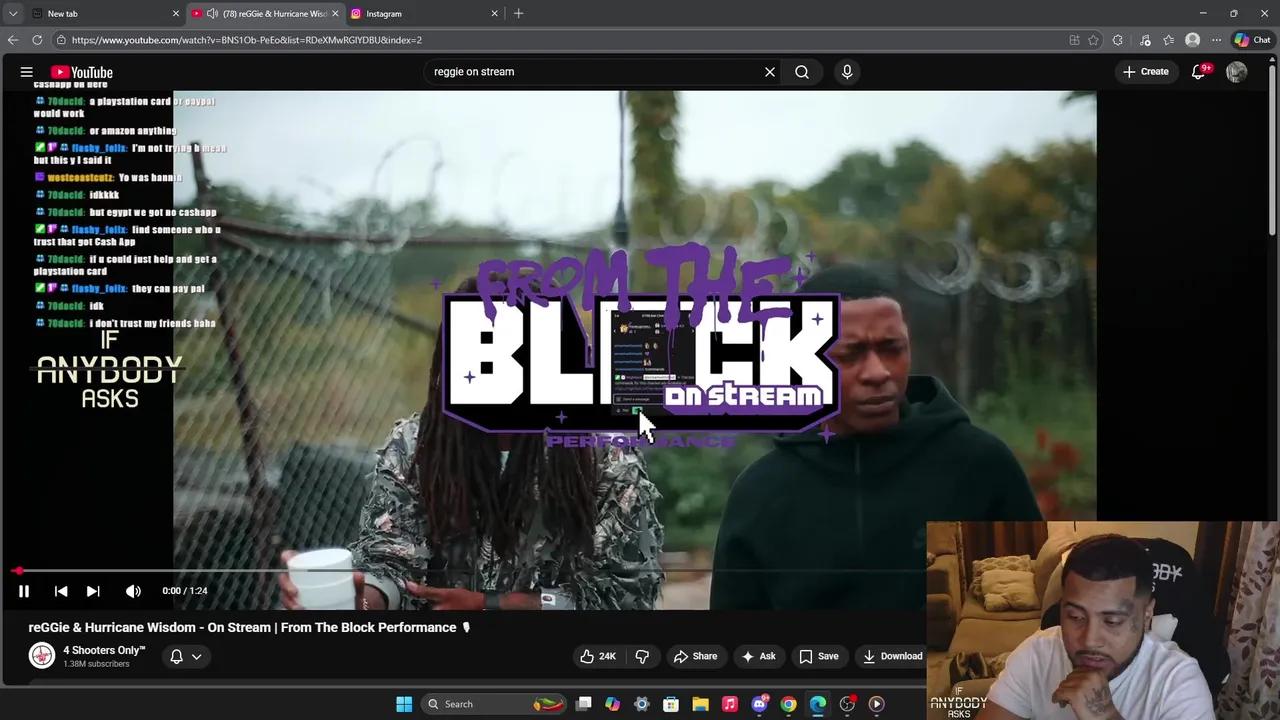Dislike the video with thumbs-down
This screenshot has height=720, width=1280.
[642, 656]
